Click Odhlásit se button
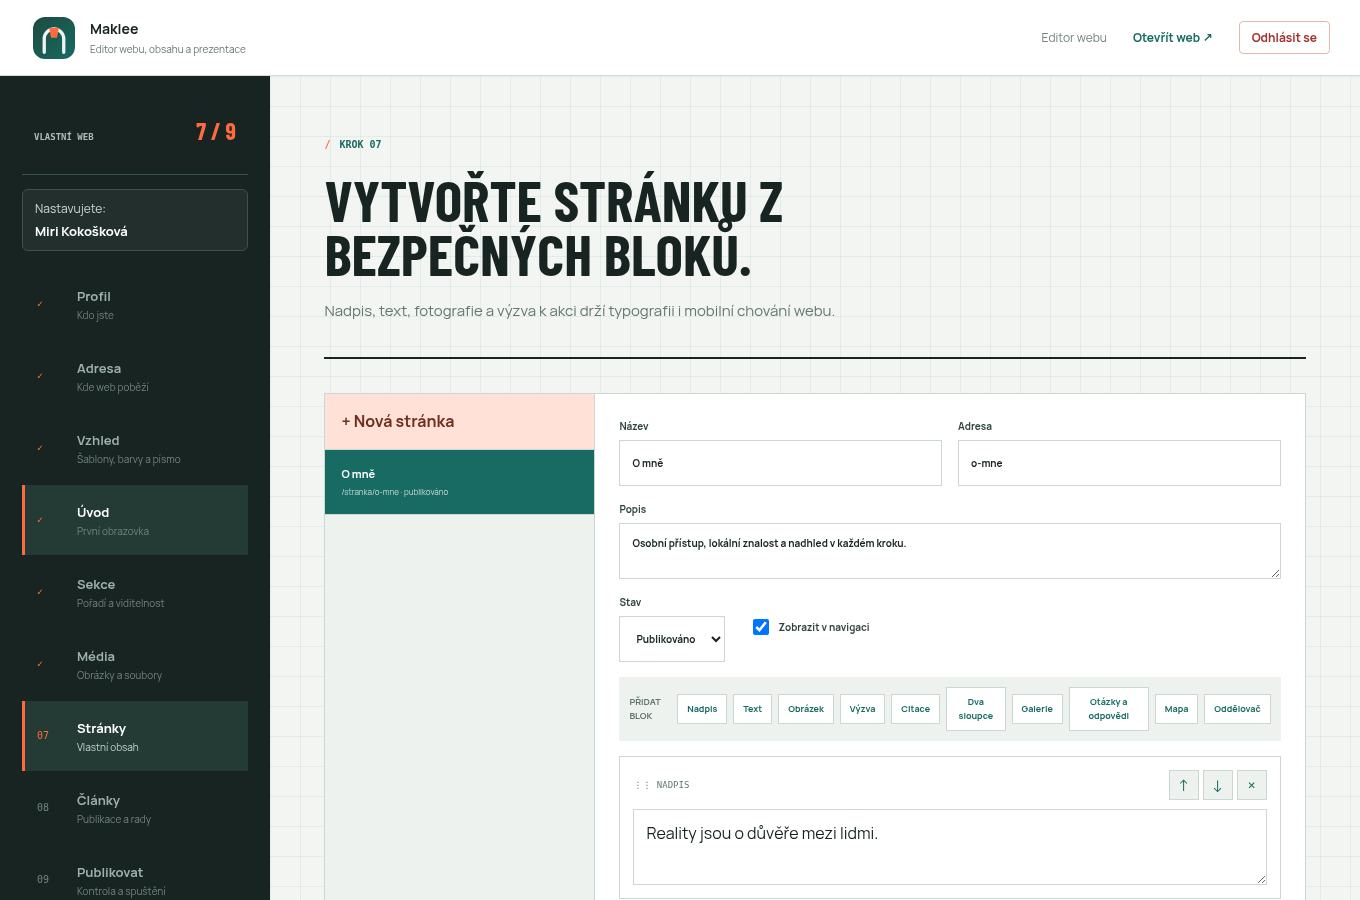The image size is (1360, 900). point(1284,37)
